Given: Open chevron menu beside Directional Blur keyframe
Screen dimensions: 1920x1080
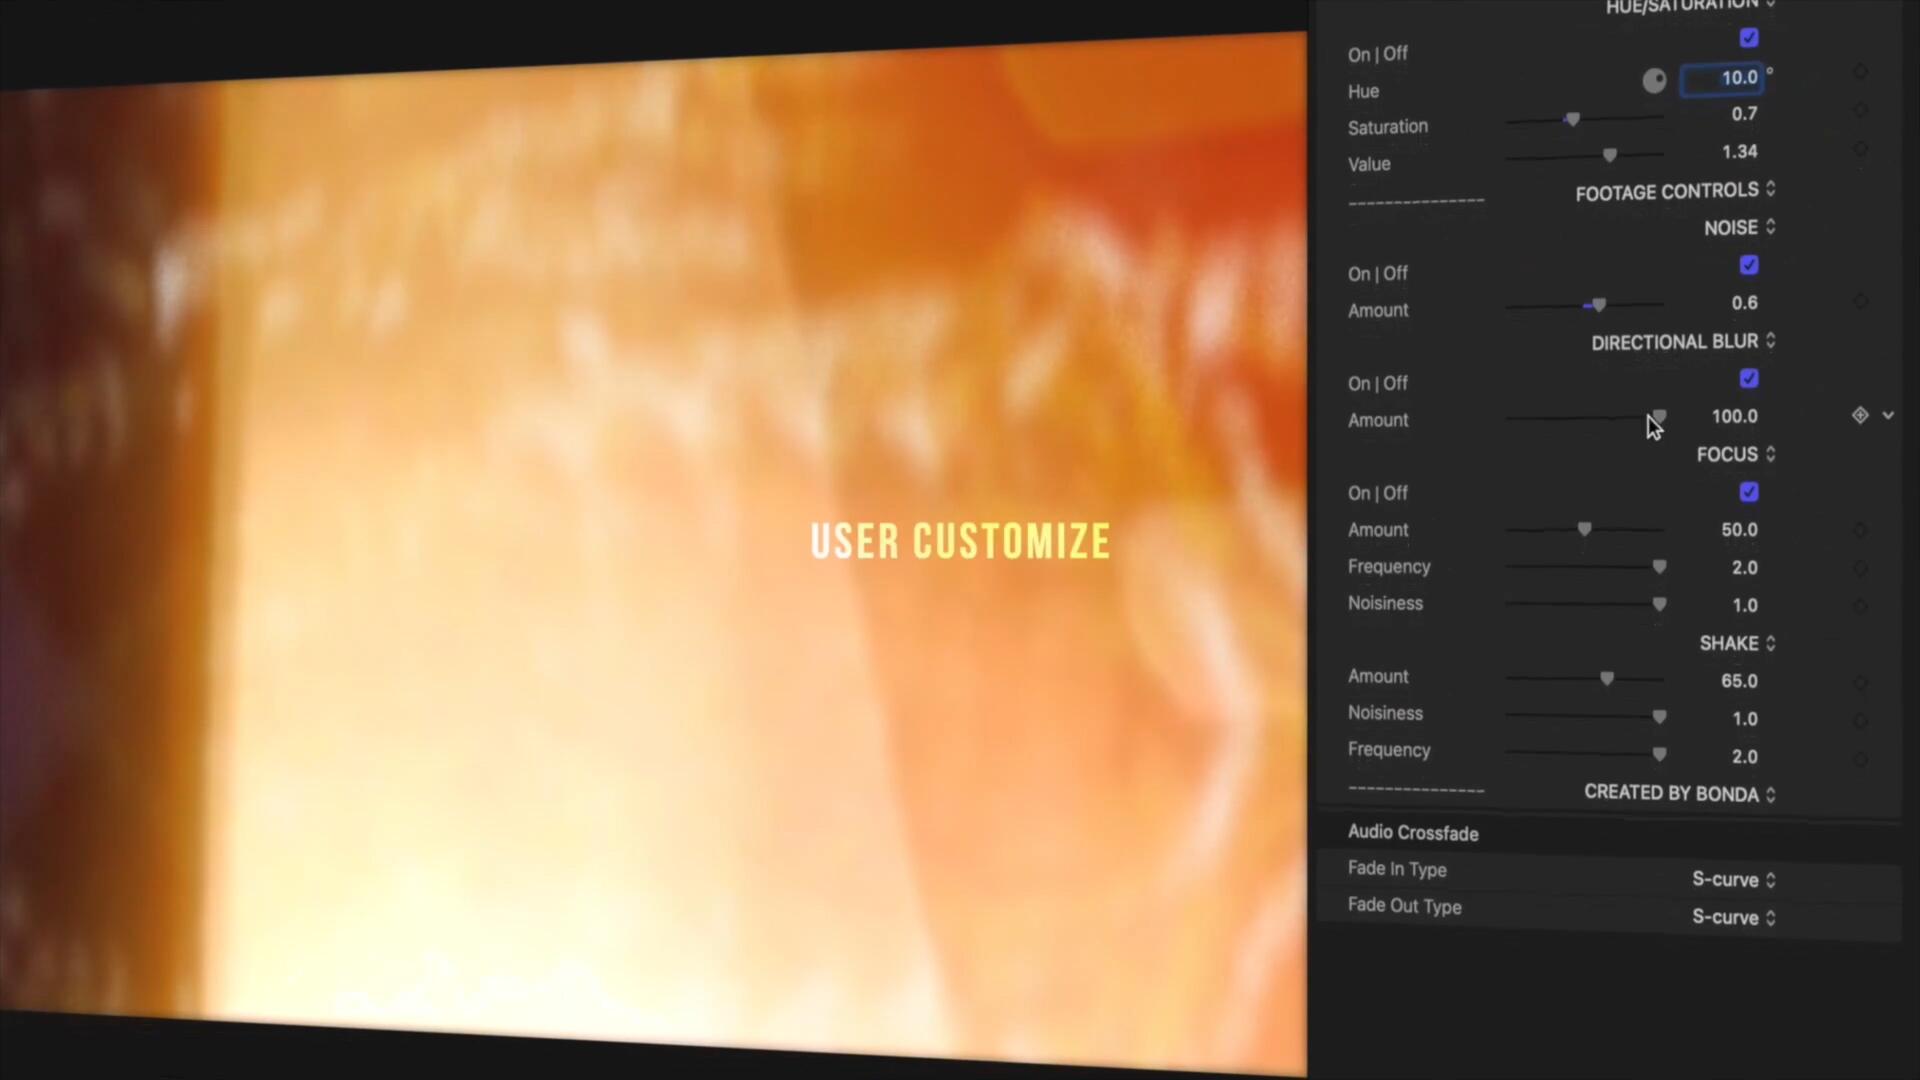Looking at the screenshot, I should (x=1888, y=415).
